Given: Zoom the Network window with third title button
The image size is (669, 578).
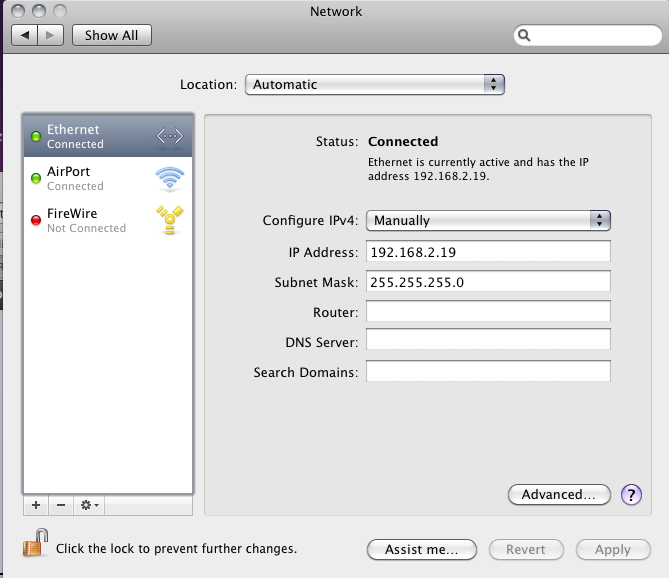Looking at the screenshot, I should point(60,11).
